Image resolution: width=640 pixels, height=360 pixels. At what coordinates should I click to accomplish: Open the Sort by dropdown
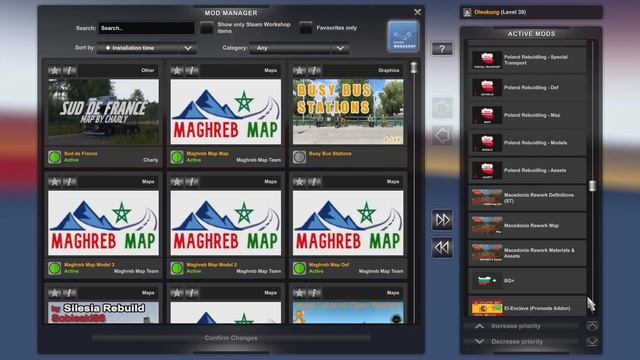point(147,48)
